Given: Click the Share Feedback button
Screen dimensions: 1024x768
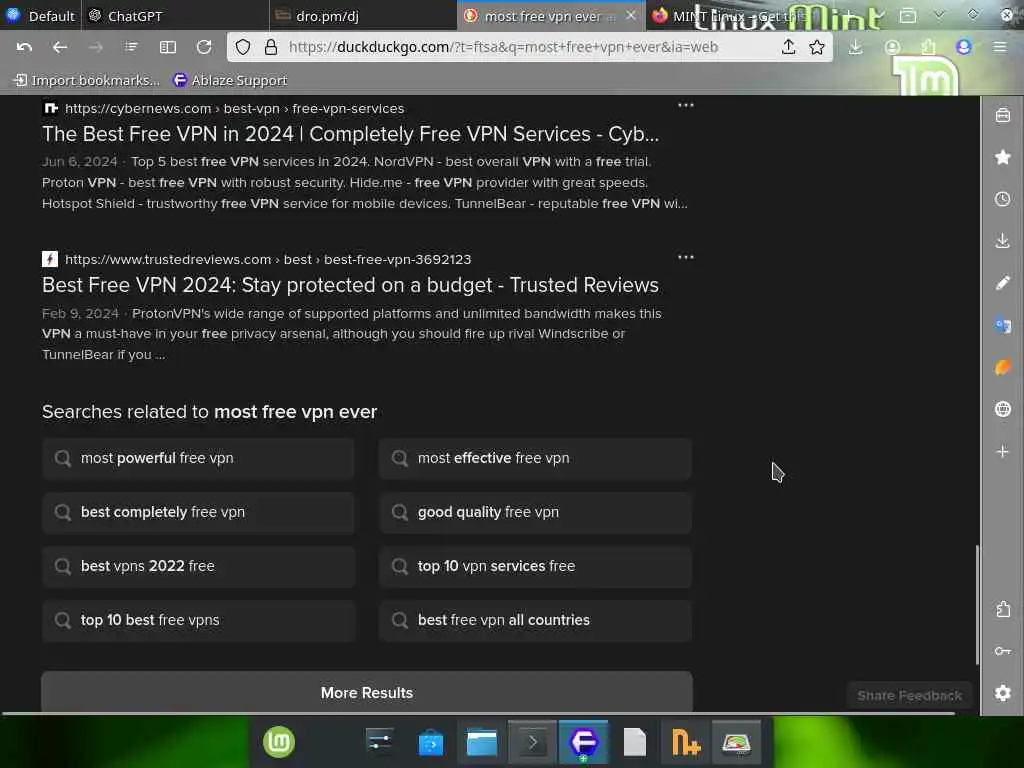Looking at the screenshot, I should point(909,696).
